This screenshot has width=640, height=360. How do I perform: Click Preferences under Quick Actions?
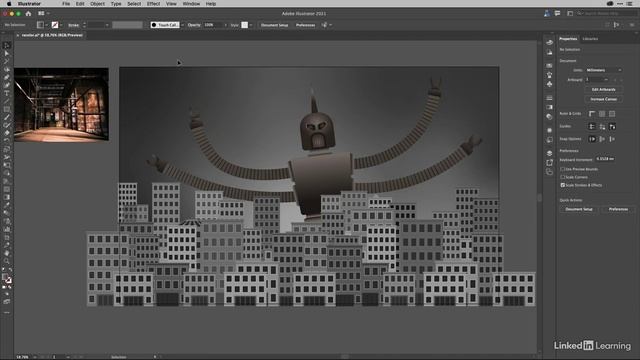click(x=618, y=209)
